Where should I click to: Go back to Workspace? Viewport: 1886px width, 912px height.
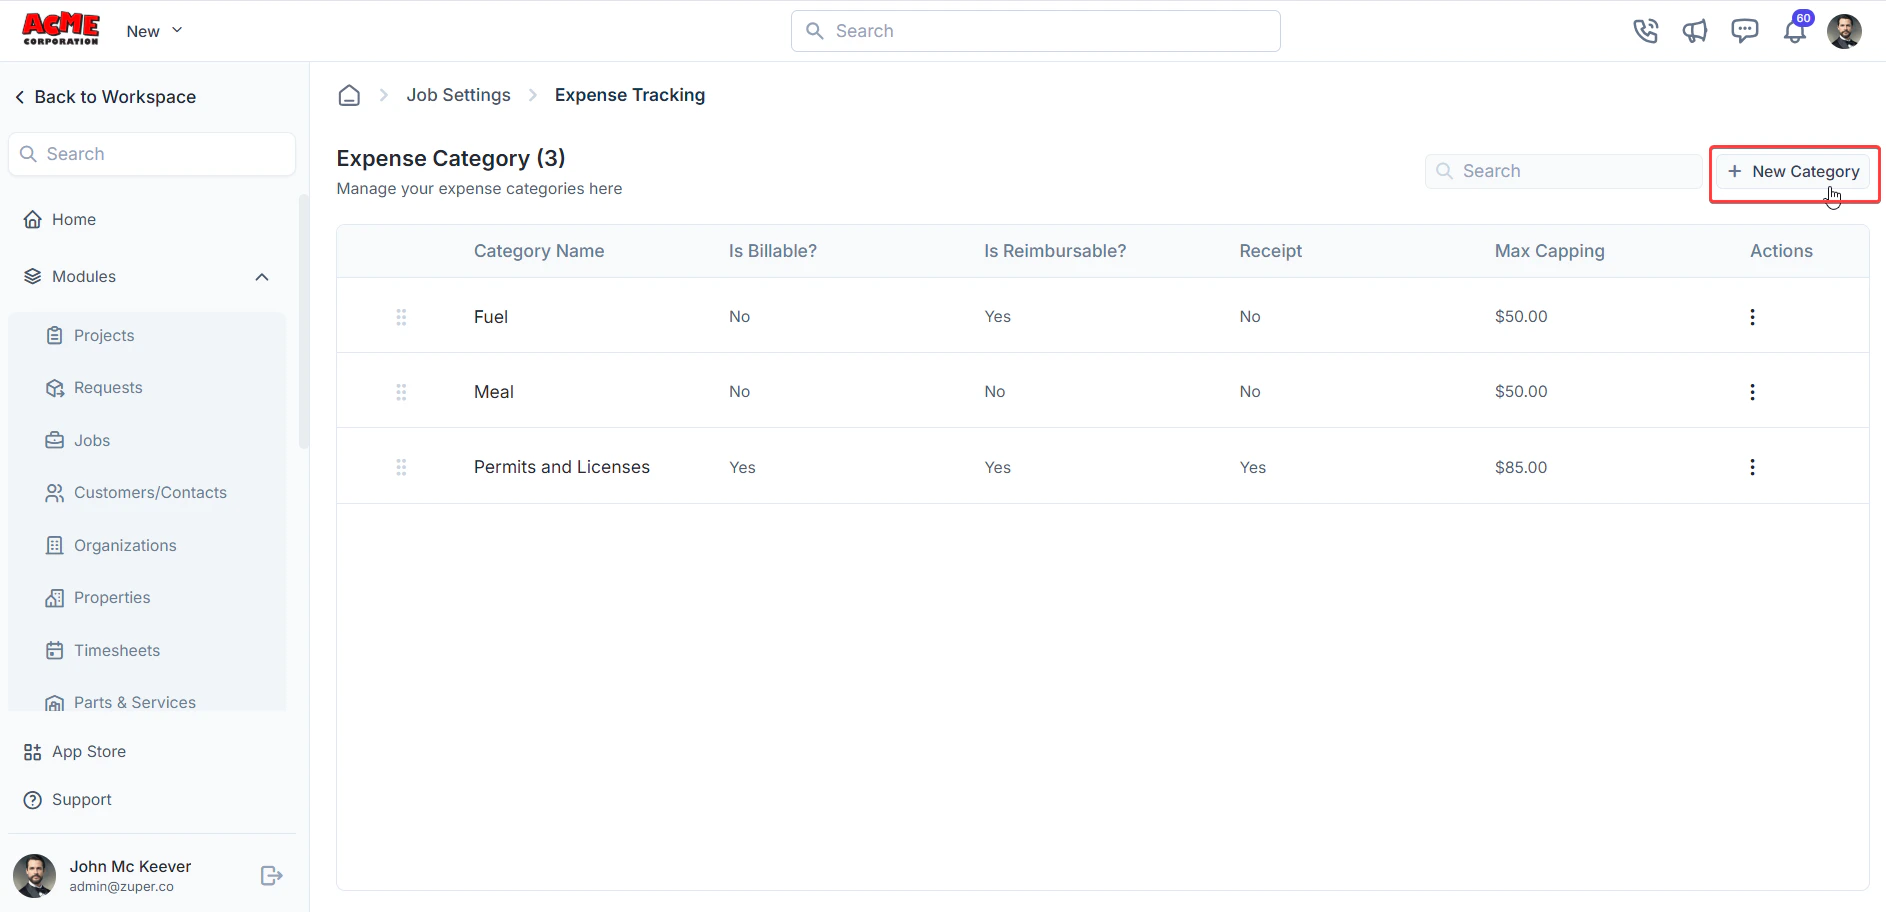105,97
